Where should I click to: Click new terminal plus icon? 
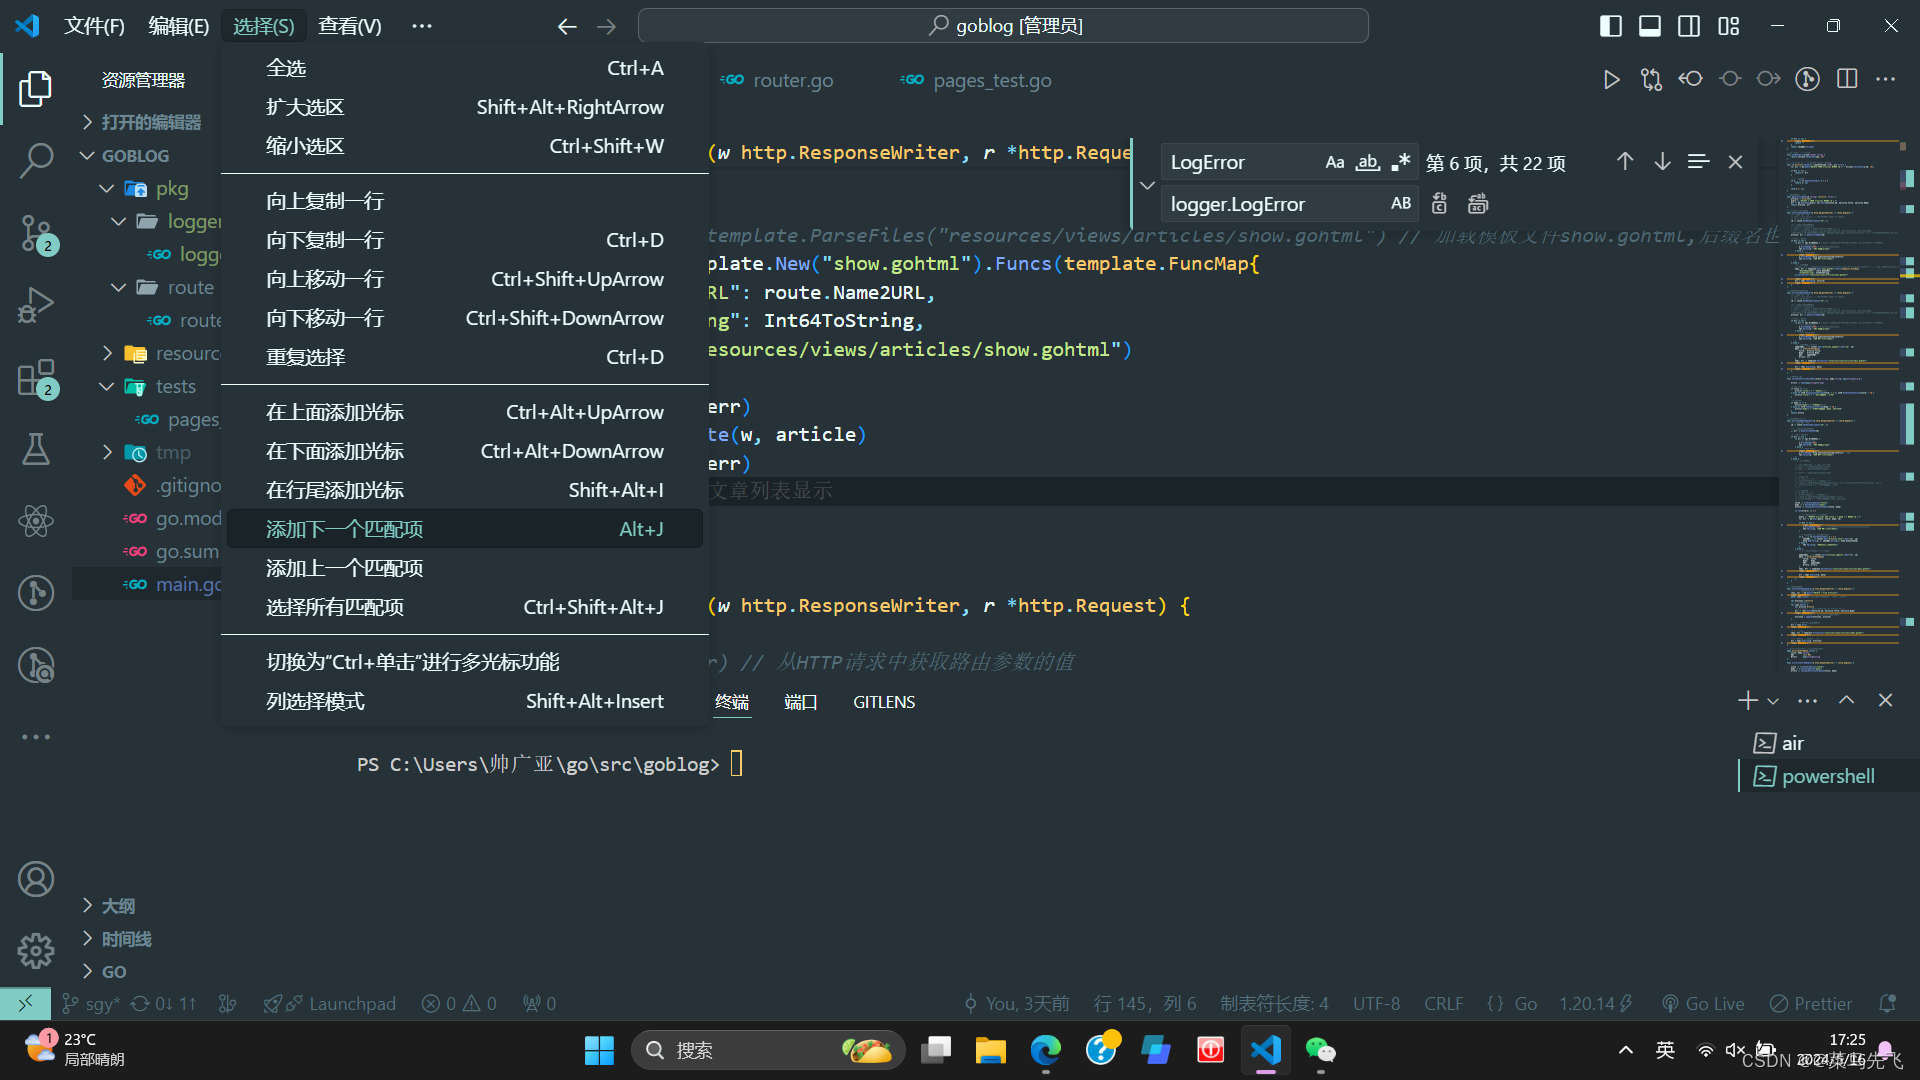tap(1747, 700)
